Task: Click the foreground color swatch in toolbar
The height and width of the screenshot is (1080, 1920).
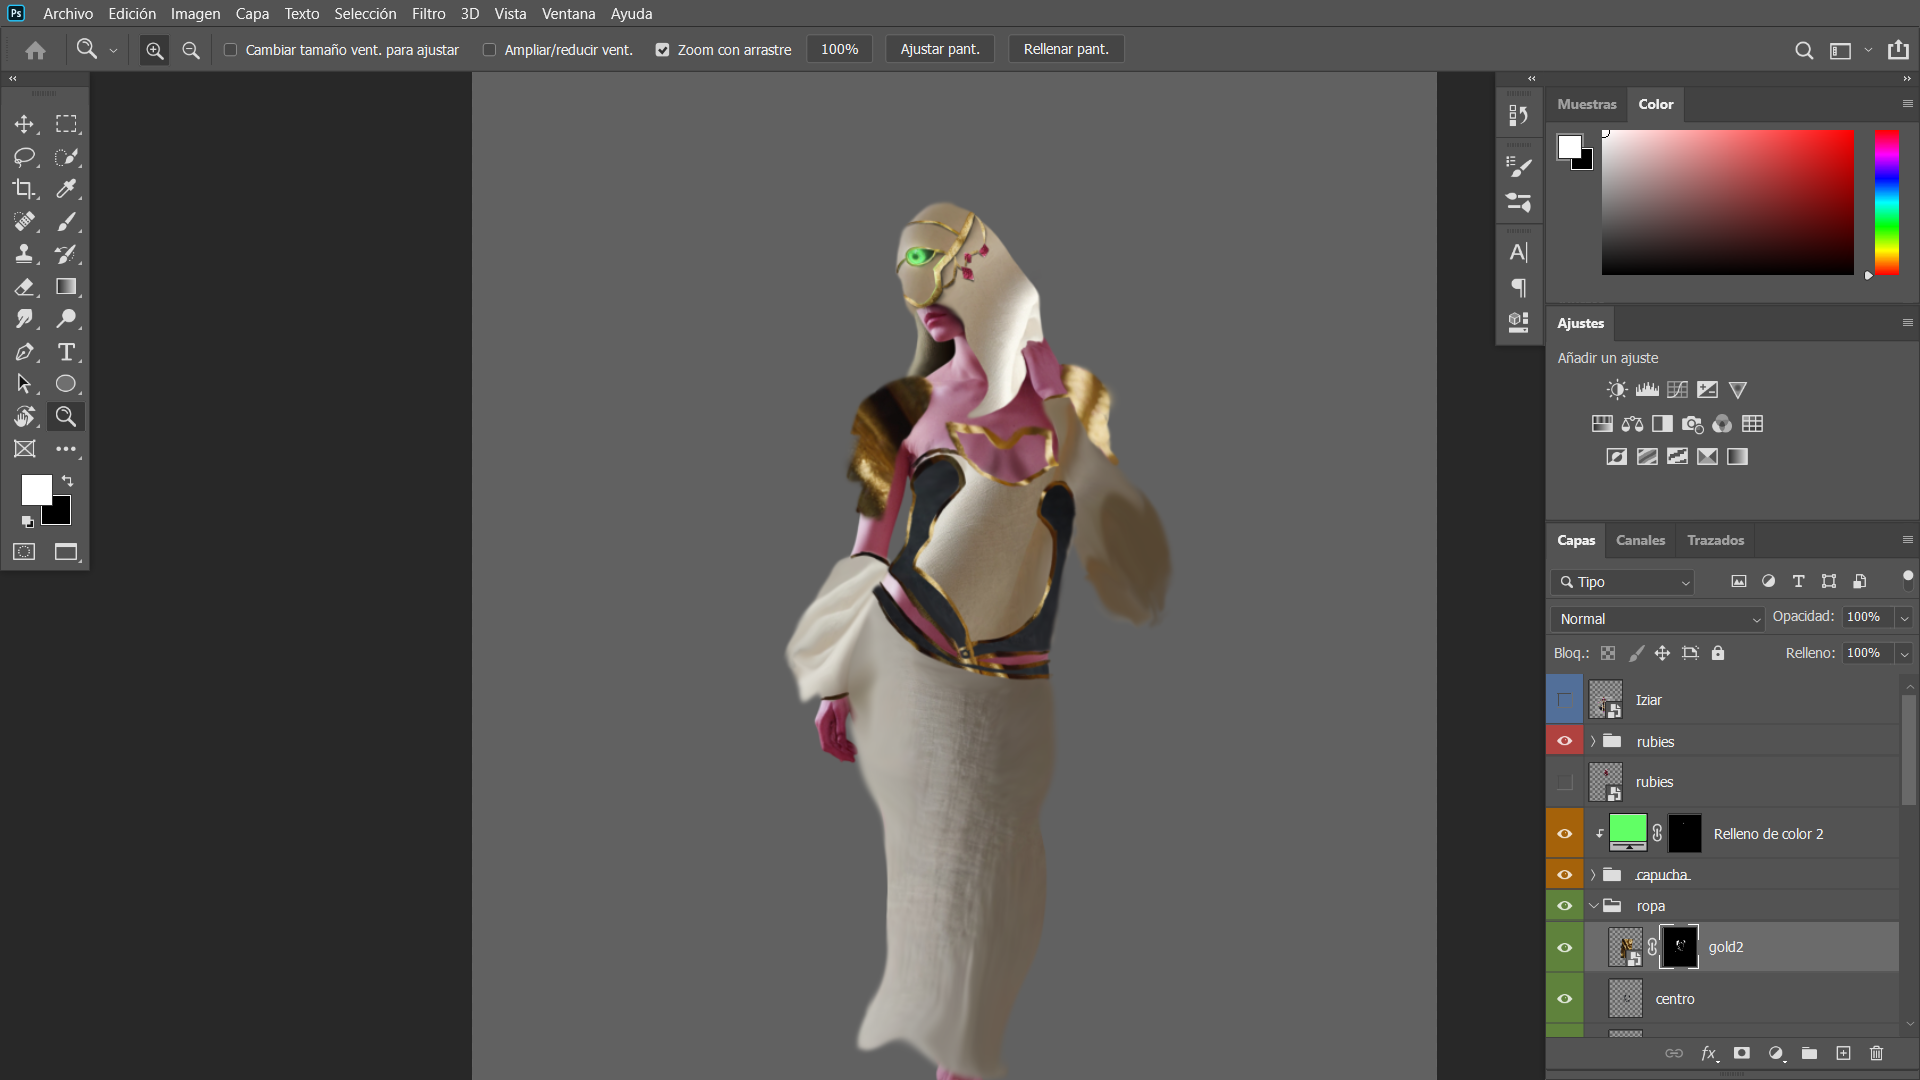Action: tap(36, 490)
